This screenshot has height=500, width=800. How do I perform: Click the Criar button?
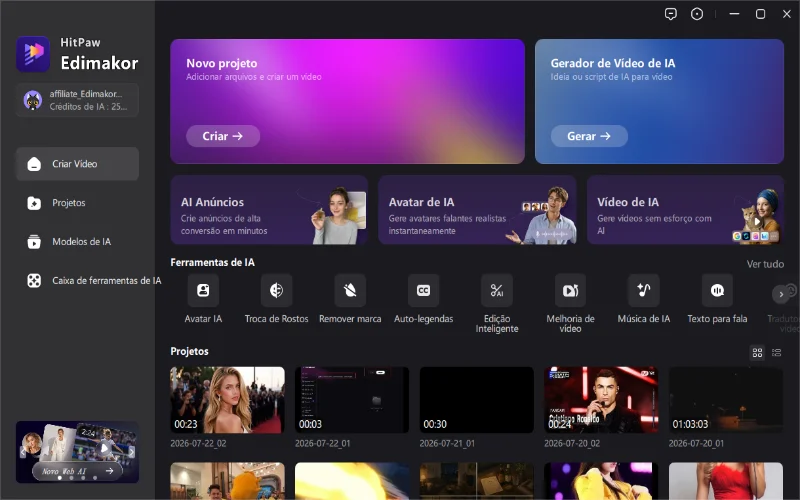pyautogui.click(x=223, y=136)
